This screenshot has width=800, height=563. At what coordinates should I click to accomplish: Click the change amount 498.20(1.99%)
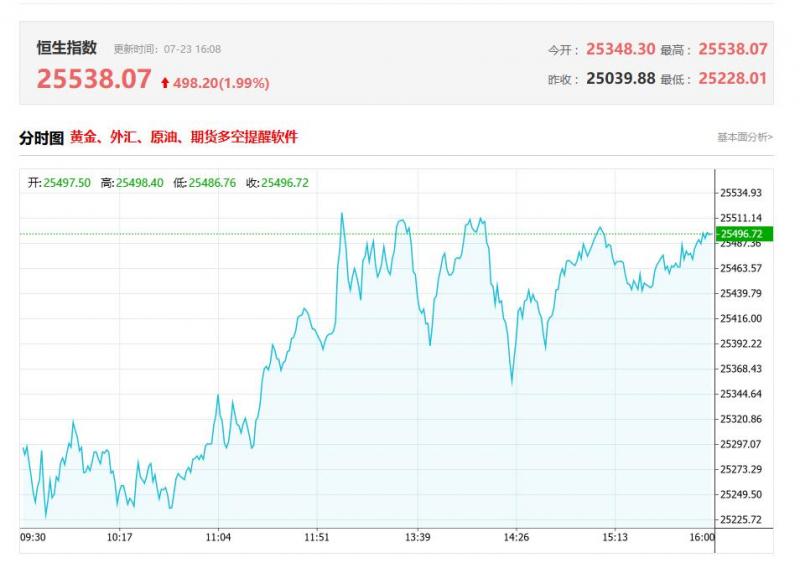click(221, 83)
